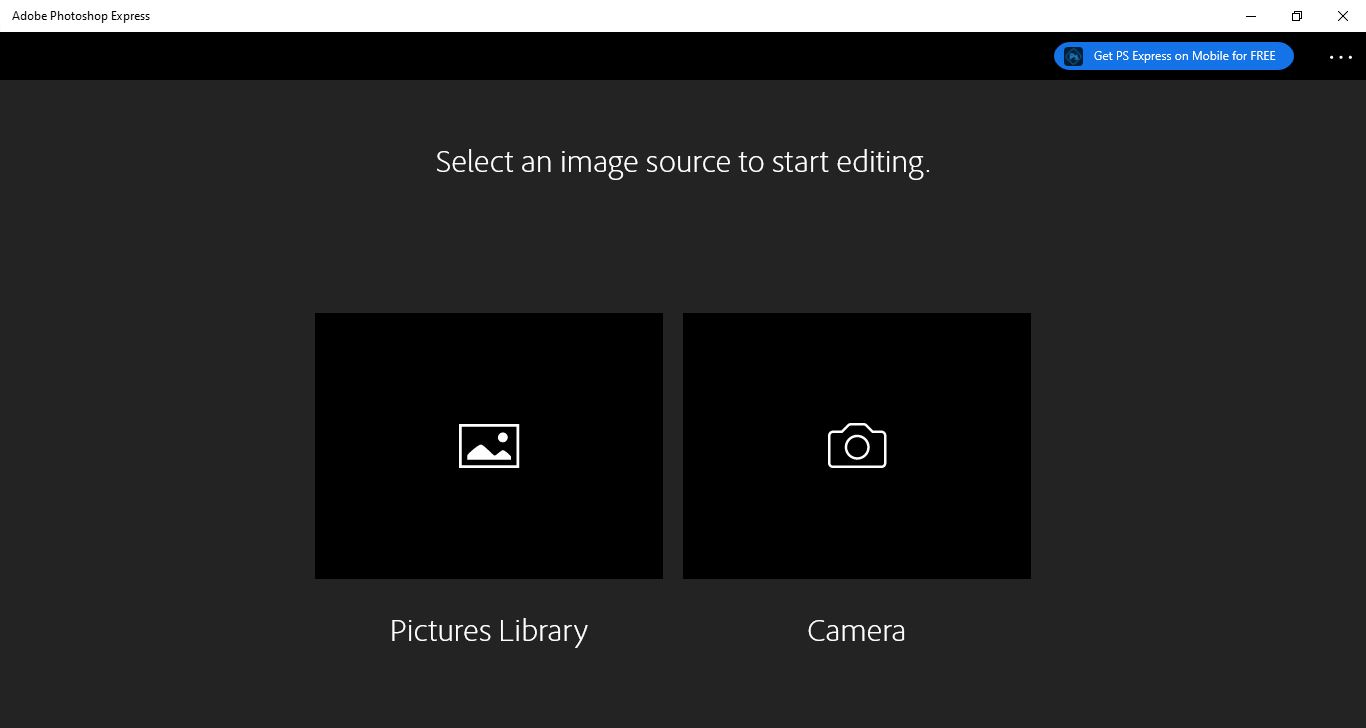The width and height of the screenshot is (1366, 728).
Task: Select the Camera text label
Action: coord(856,631)
